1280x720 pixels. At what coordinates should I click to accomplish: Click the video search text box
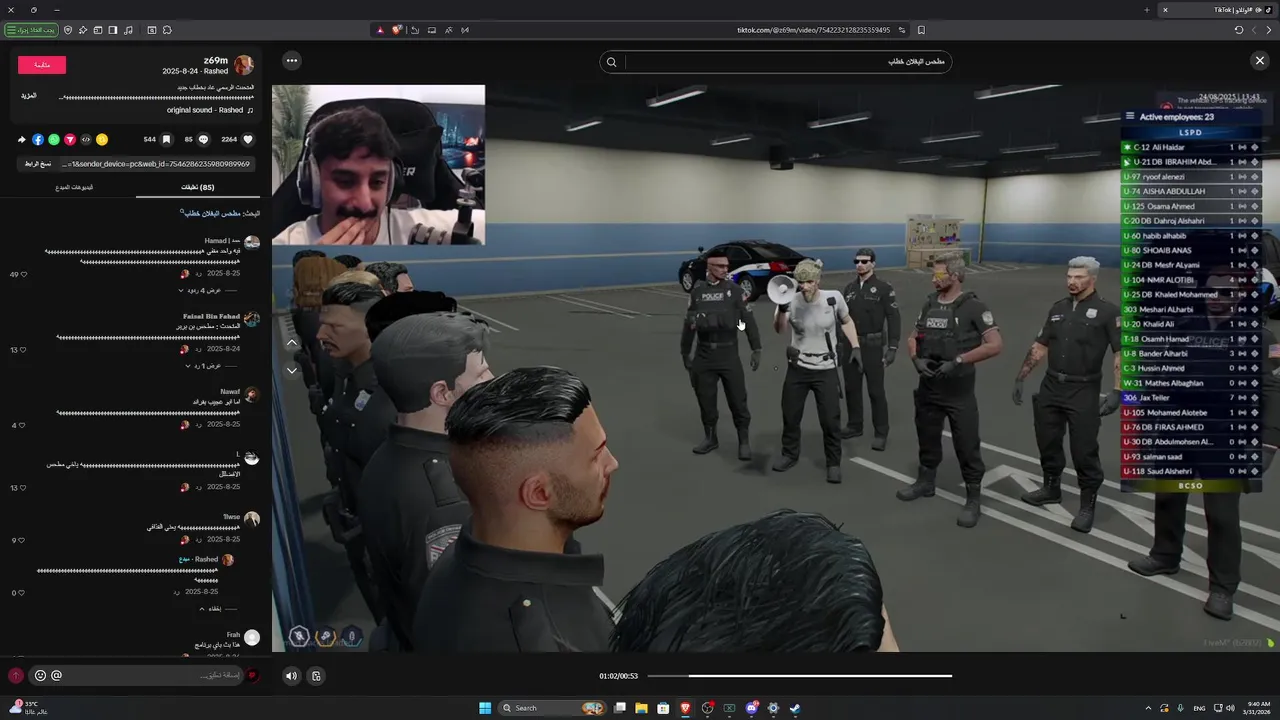[x=787, y=62]
